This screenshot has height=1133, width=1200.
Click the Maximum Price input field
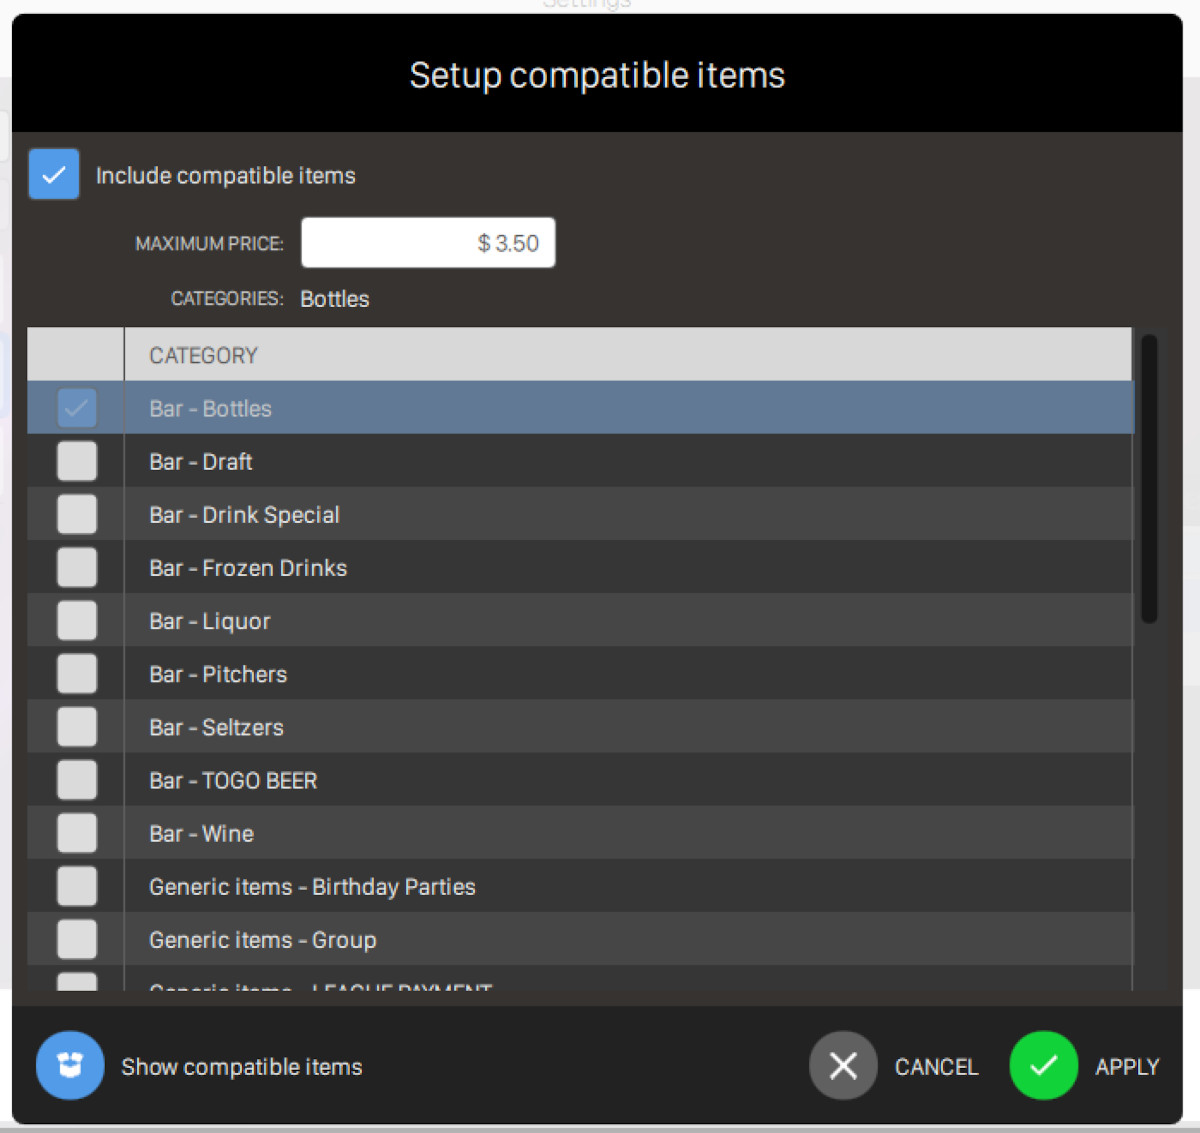point(428,243)
